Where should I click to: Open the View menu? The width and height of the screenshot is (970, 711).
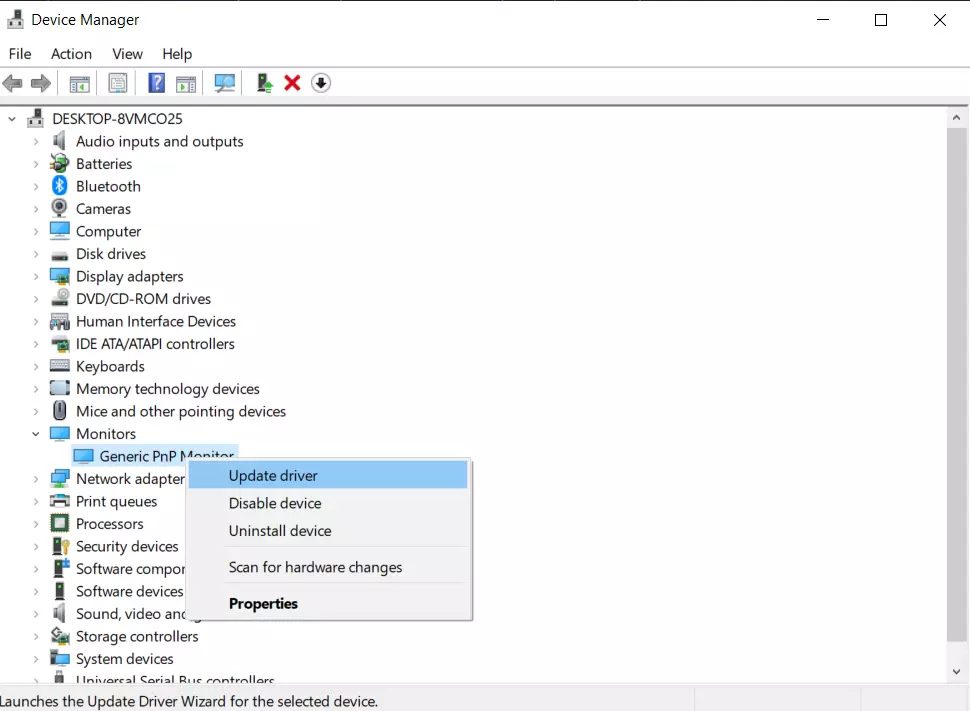(127, 54)
